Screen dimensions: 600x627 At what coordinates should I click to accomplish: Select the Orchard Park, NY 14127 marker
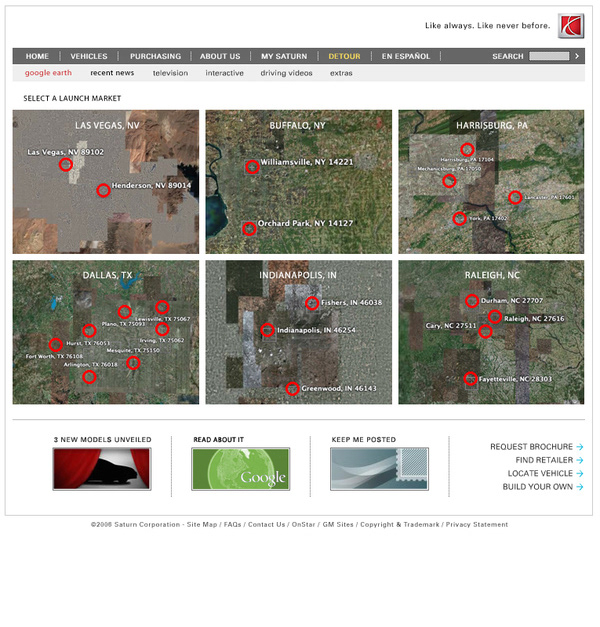point(249,229)
